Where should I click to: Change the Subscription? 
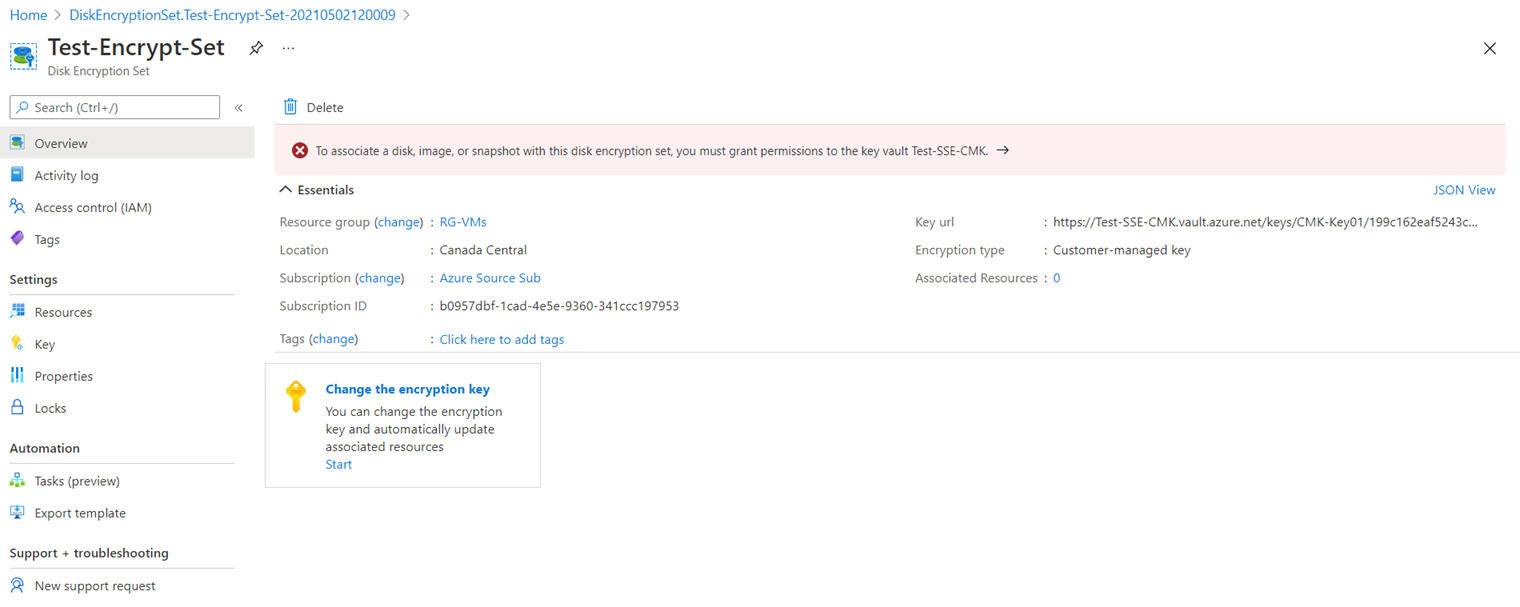click(x=379, y=278)
